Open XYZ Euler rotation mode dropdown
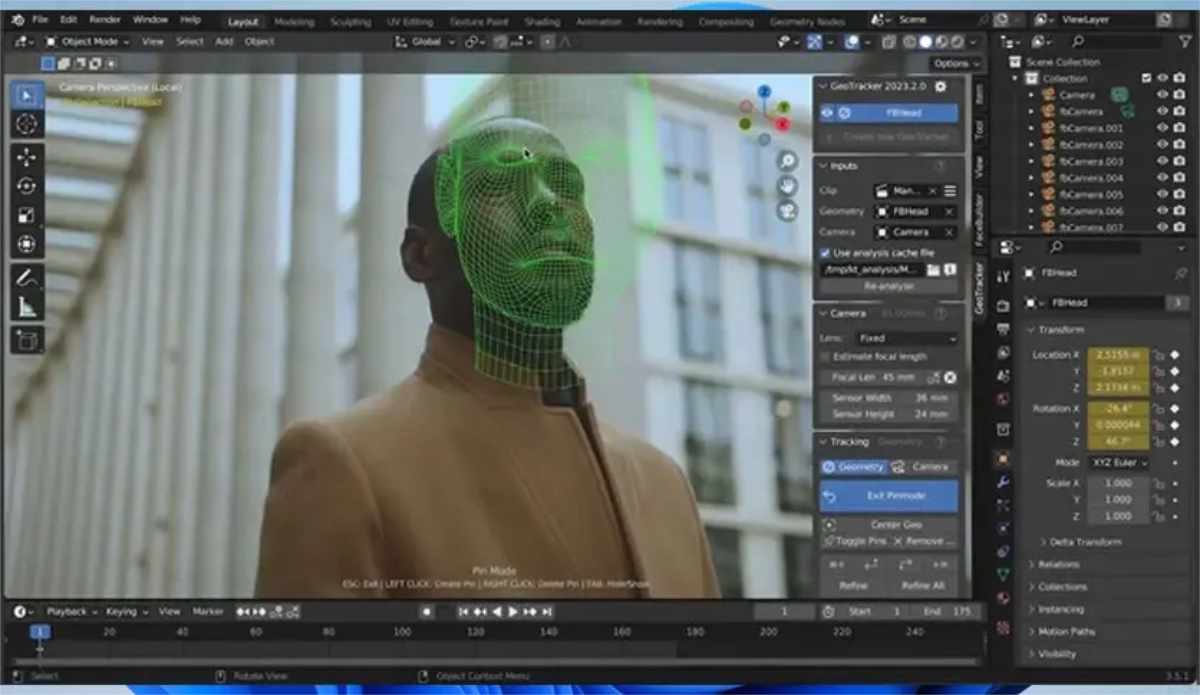Screen dimensions: 1200x695 coord(1116,463)
